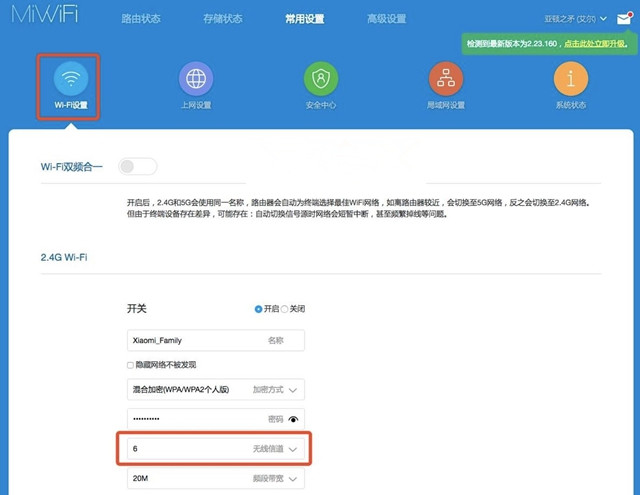Screen dimensions: 640x495
Task: Expand the 加密方式 encryption dropdown
Action: click(x=293, y=391)
